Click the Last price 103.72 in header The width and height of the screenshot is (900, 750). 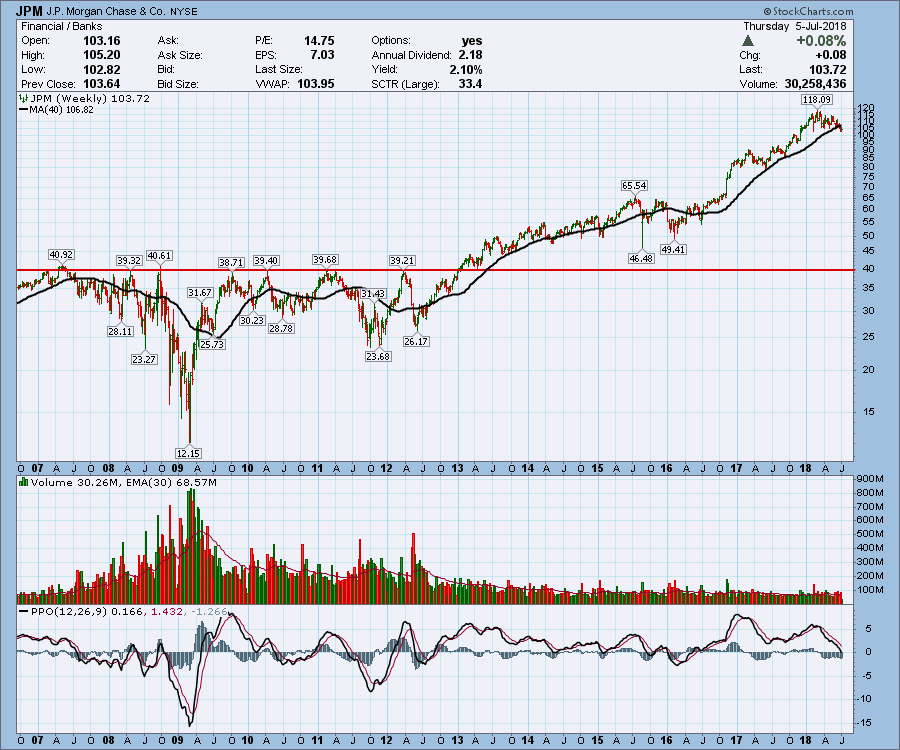point(827,69)
